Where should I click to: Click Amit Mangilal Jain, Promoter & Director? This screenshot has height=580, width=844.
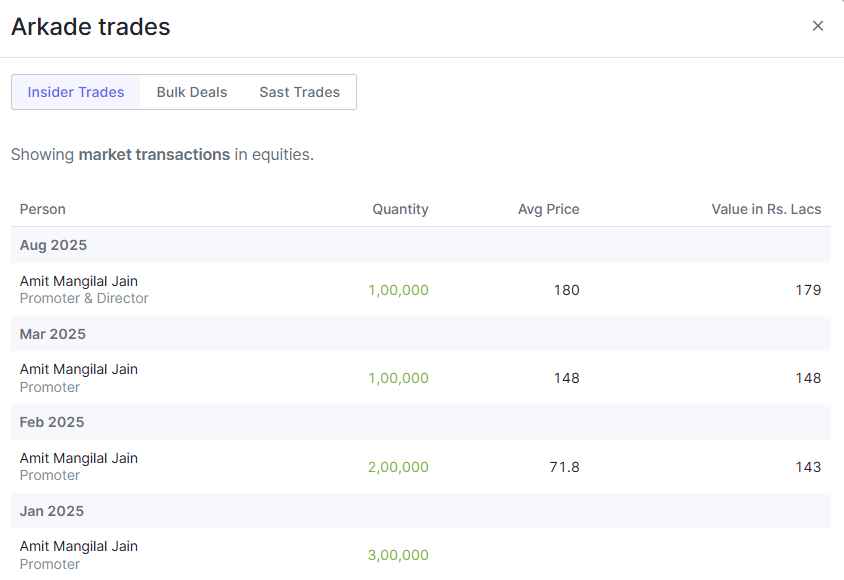84,289
